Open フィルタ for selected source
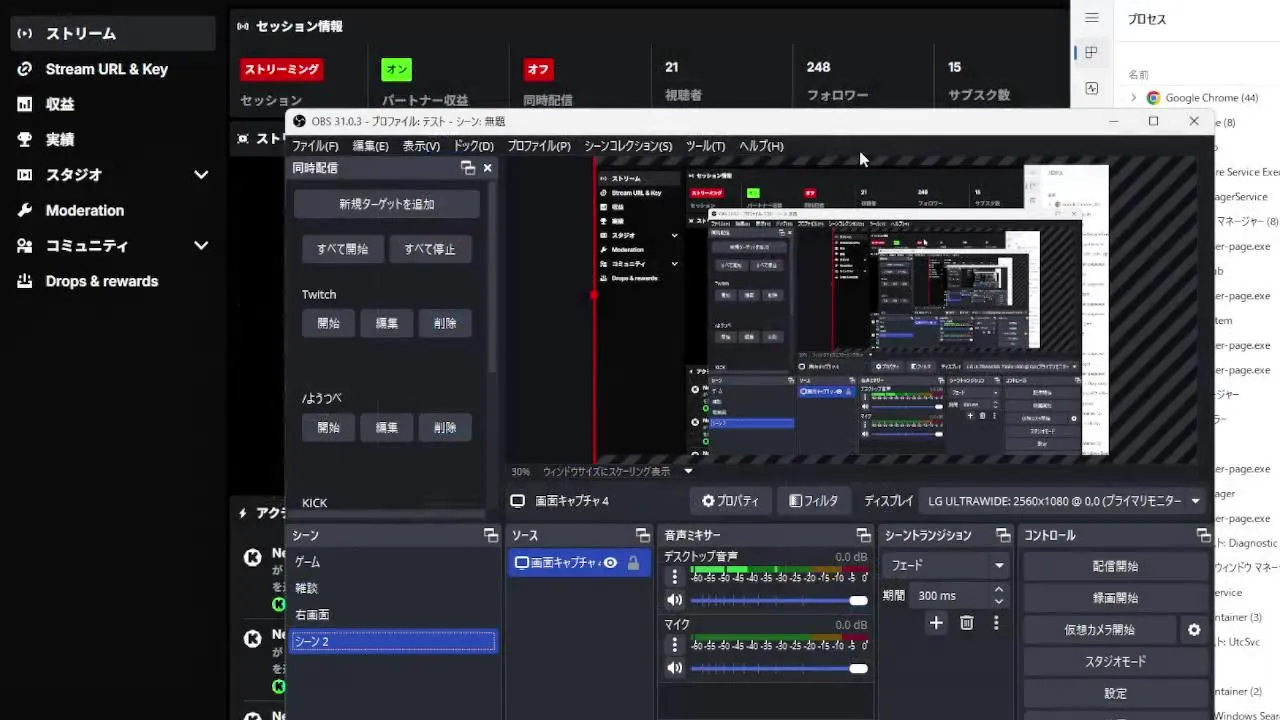The width and height of the screenshot is (1280, 720). (814, 501)
